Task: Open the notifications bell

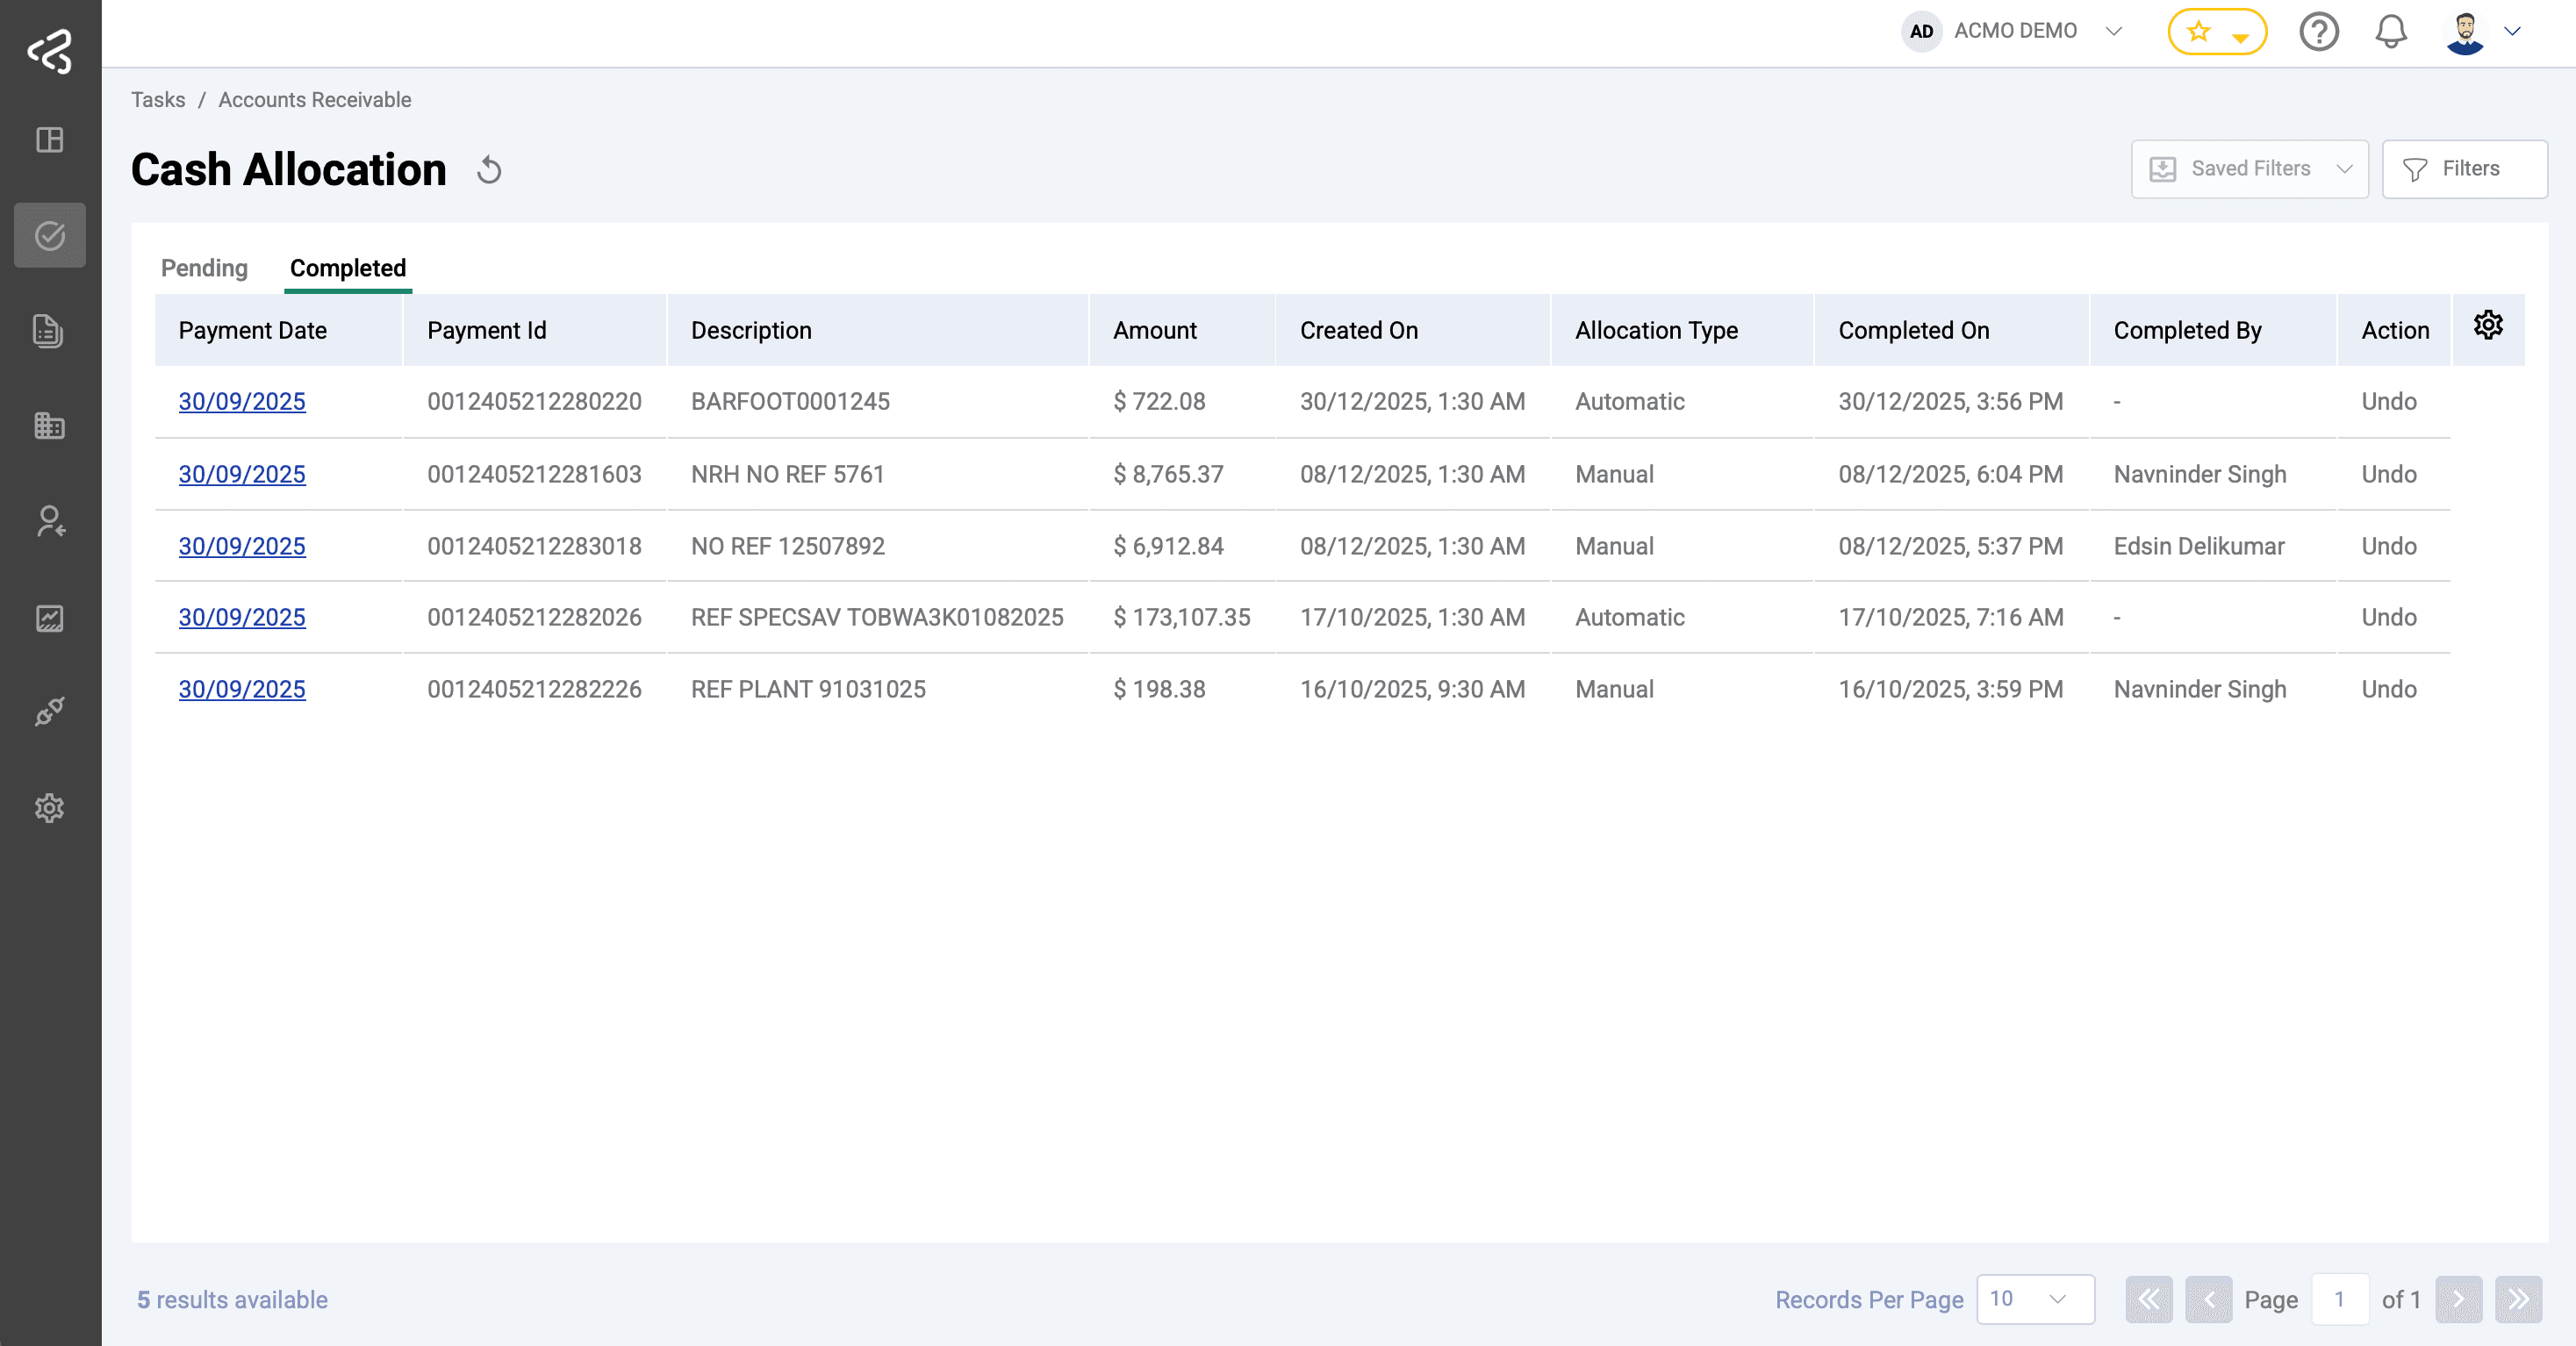Action: pyautogui.click(x=2390, y=31)
